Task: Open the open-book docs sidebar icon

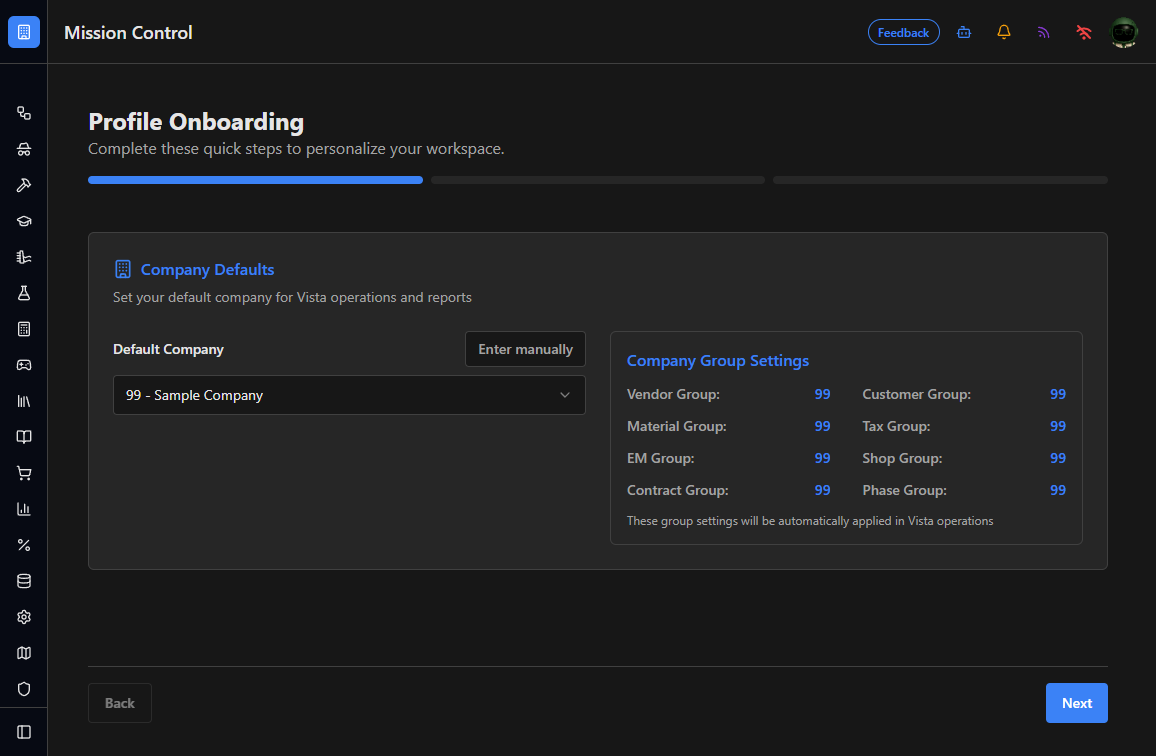Action: [24, 437]
